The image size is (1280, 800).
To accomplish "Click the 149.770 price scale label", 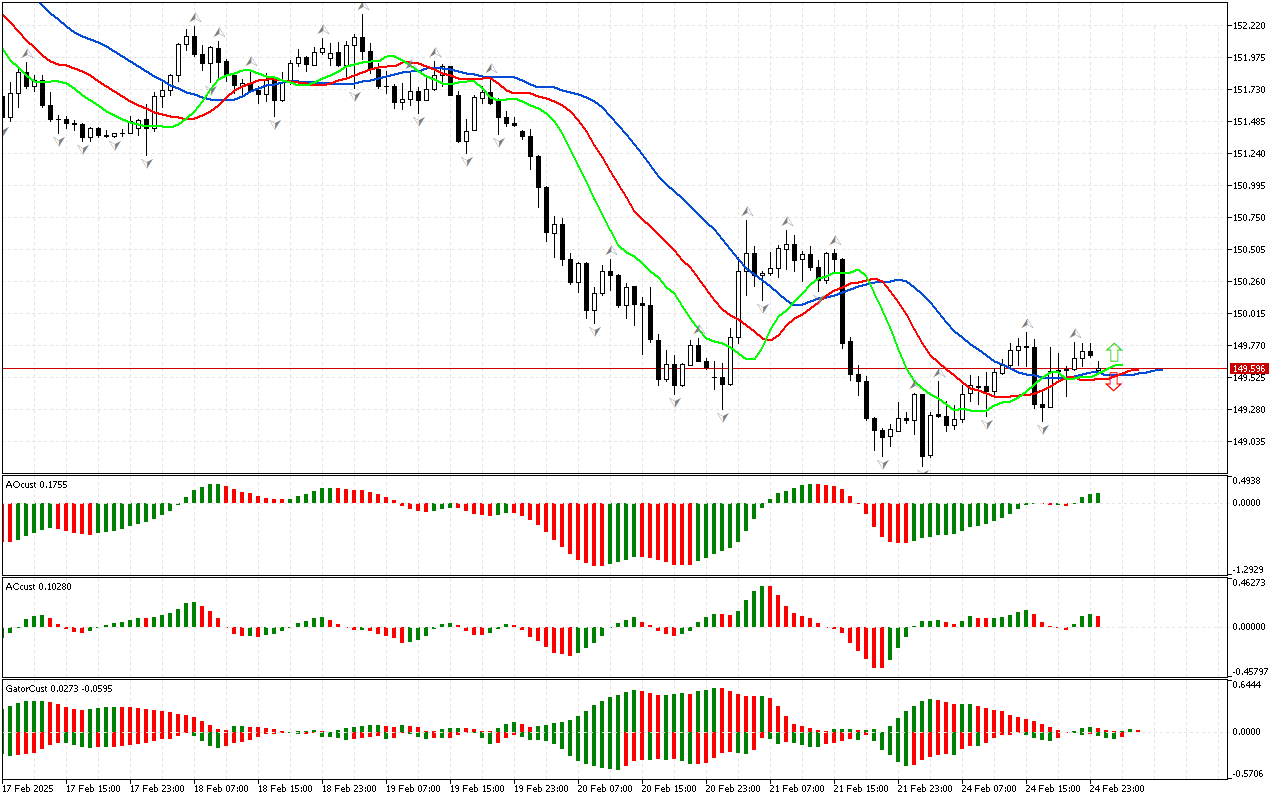I will click(1250, 346).
